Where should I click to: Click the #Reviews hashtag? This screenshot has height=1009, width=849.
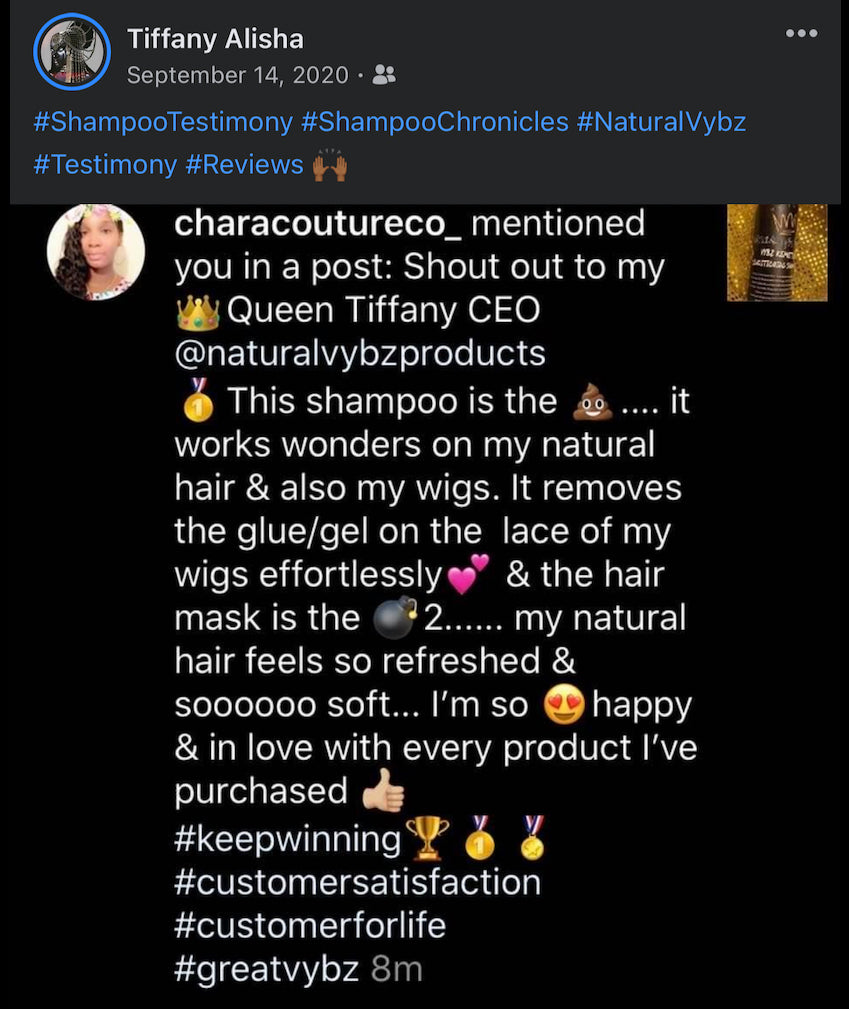click(244, 164)
